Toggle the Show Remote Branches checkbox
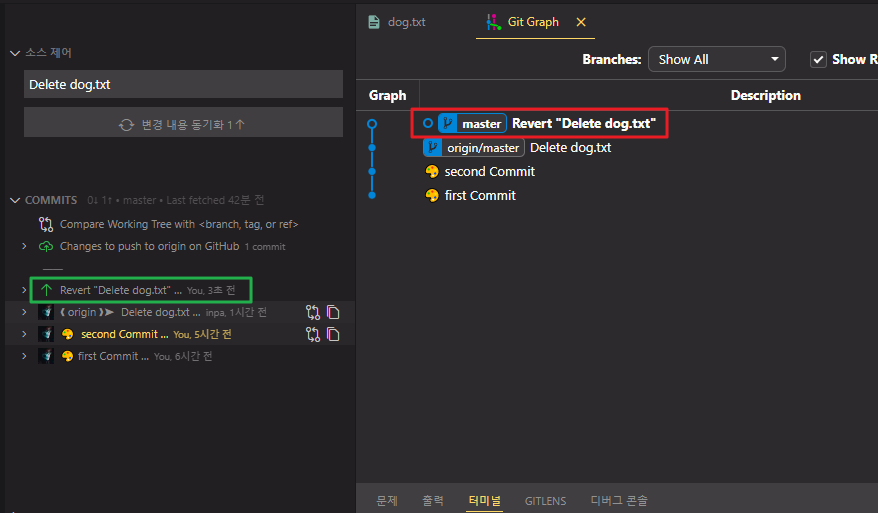The height and width of the screenshot is (513, 878). pos(818,59)
